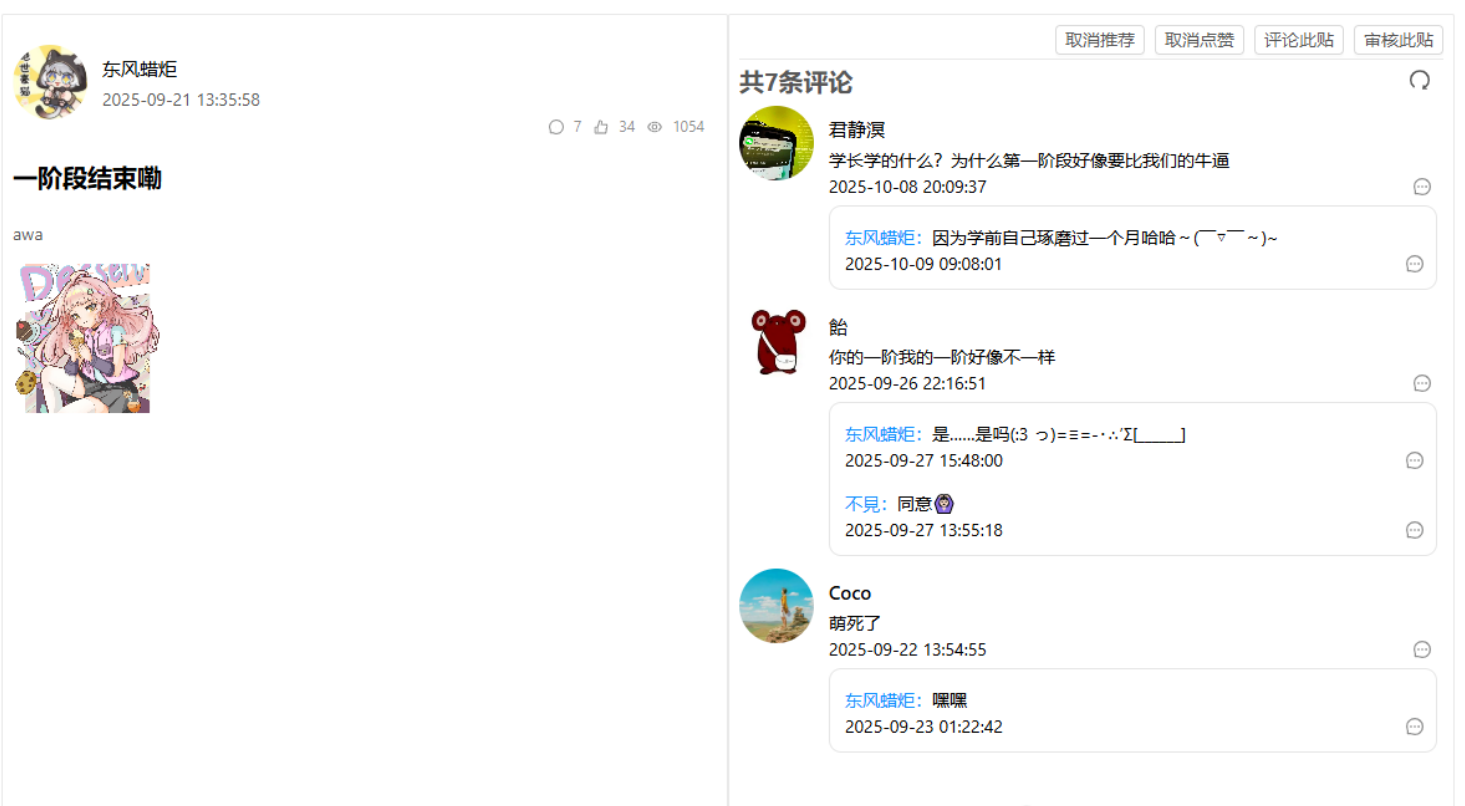Click the refresh comments icon
The height and width of the screenshot is (806, 1465).
pyautogui.click(x=1419, y=81)
